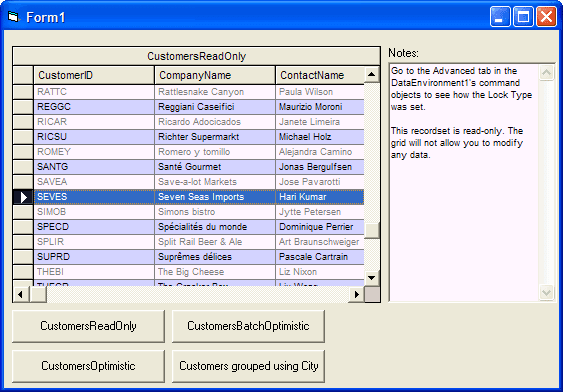The image size is (563, 392).
Task: Click the grid horizontal scrollbar left arrow
Action: tap(20, 294)
